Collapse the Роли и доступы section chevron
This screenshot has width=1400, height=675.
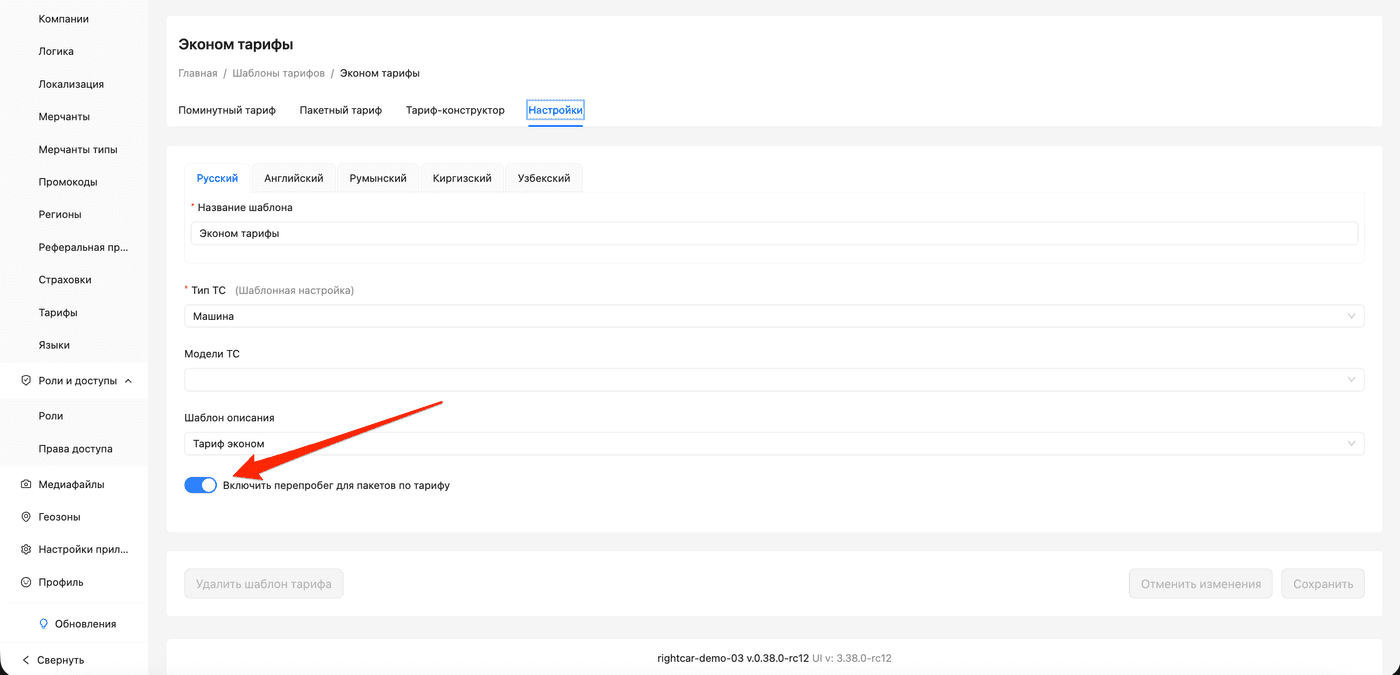128,381
